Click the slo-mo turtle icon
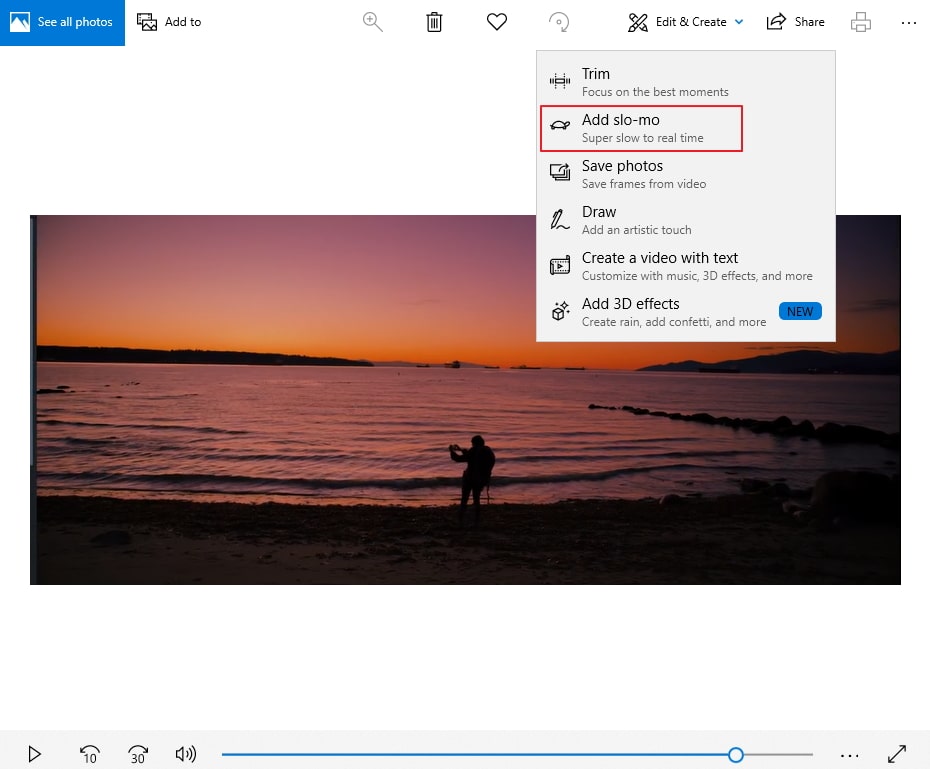 click(560, 125)
